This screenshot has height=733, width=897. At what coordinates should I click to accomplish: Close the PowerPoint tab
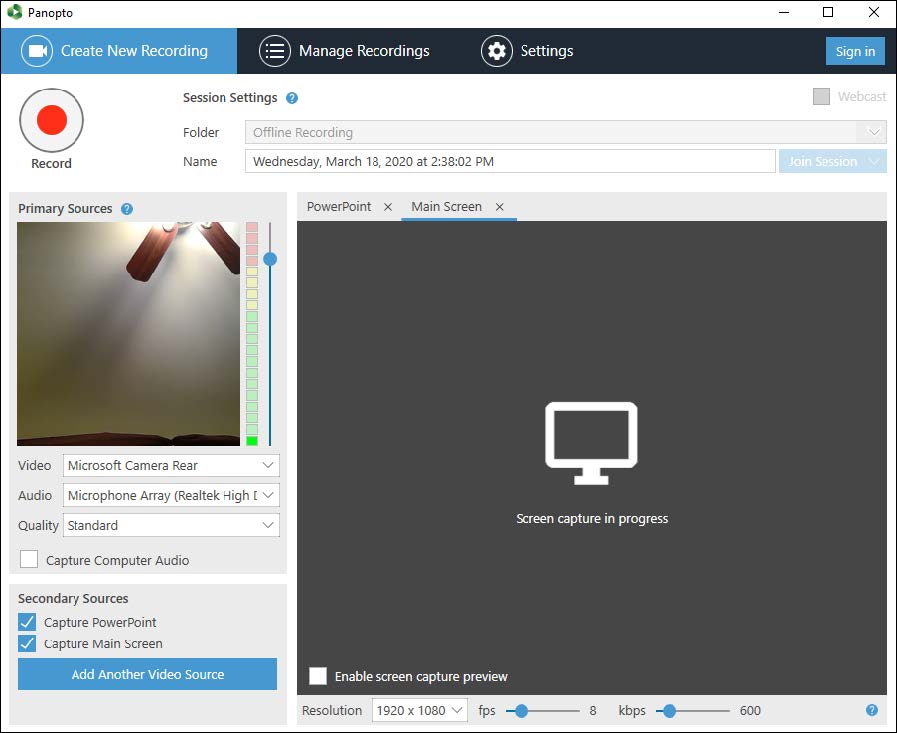pyautogui.click(x=388, y=207)
